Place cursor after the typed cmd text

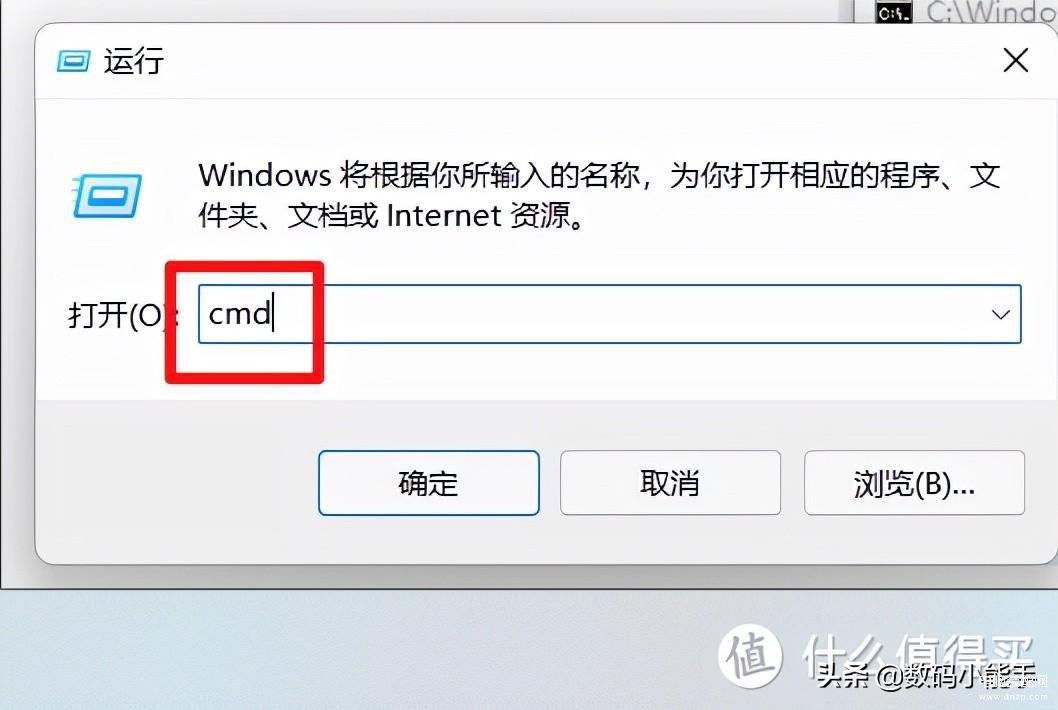pyautogui.click(x=273, y=314)
